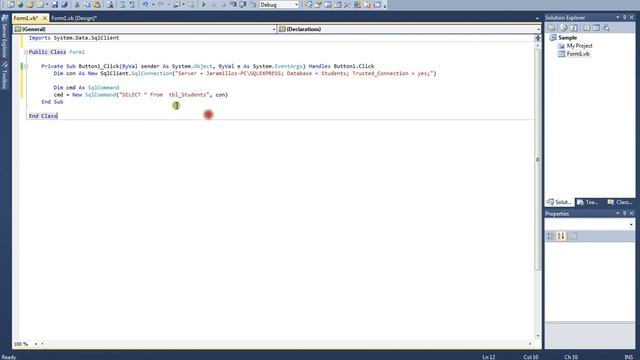This screenshot has height=360, width=640.
Task: Click 'tbl_Students' in the SQL string
Action: (188, 95)
